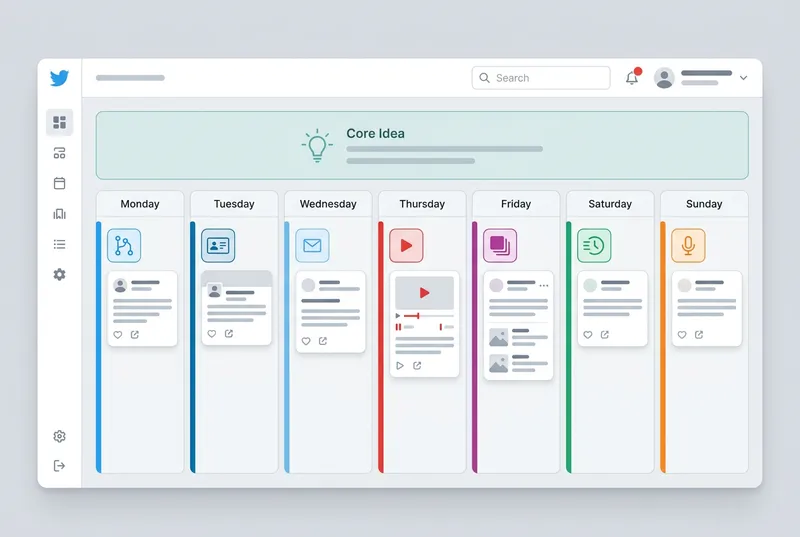The width and height of the screenshot is (800, 537).
Task: Click the Twitter bird logo
Action: click(60, 78)
